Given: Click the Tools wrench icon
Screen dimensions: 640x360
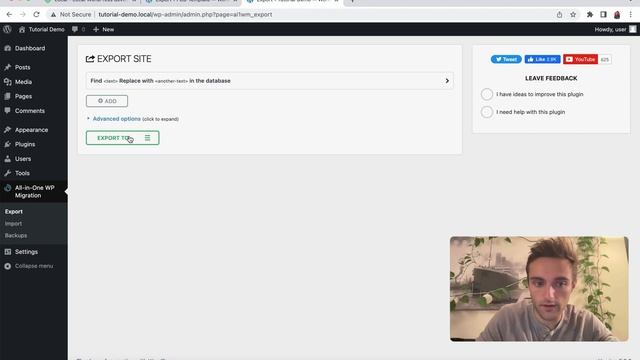Looking at the screenshot, I should 8,173.
